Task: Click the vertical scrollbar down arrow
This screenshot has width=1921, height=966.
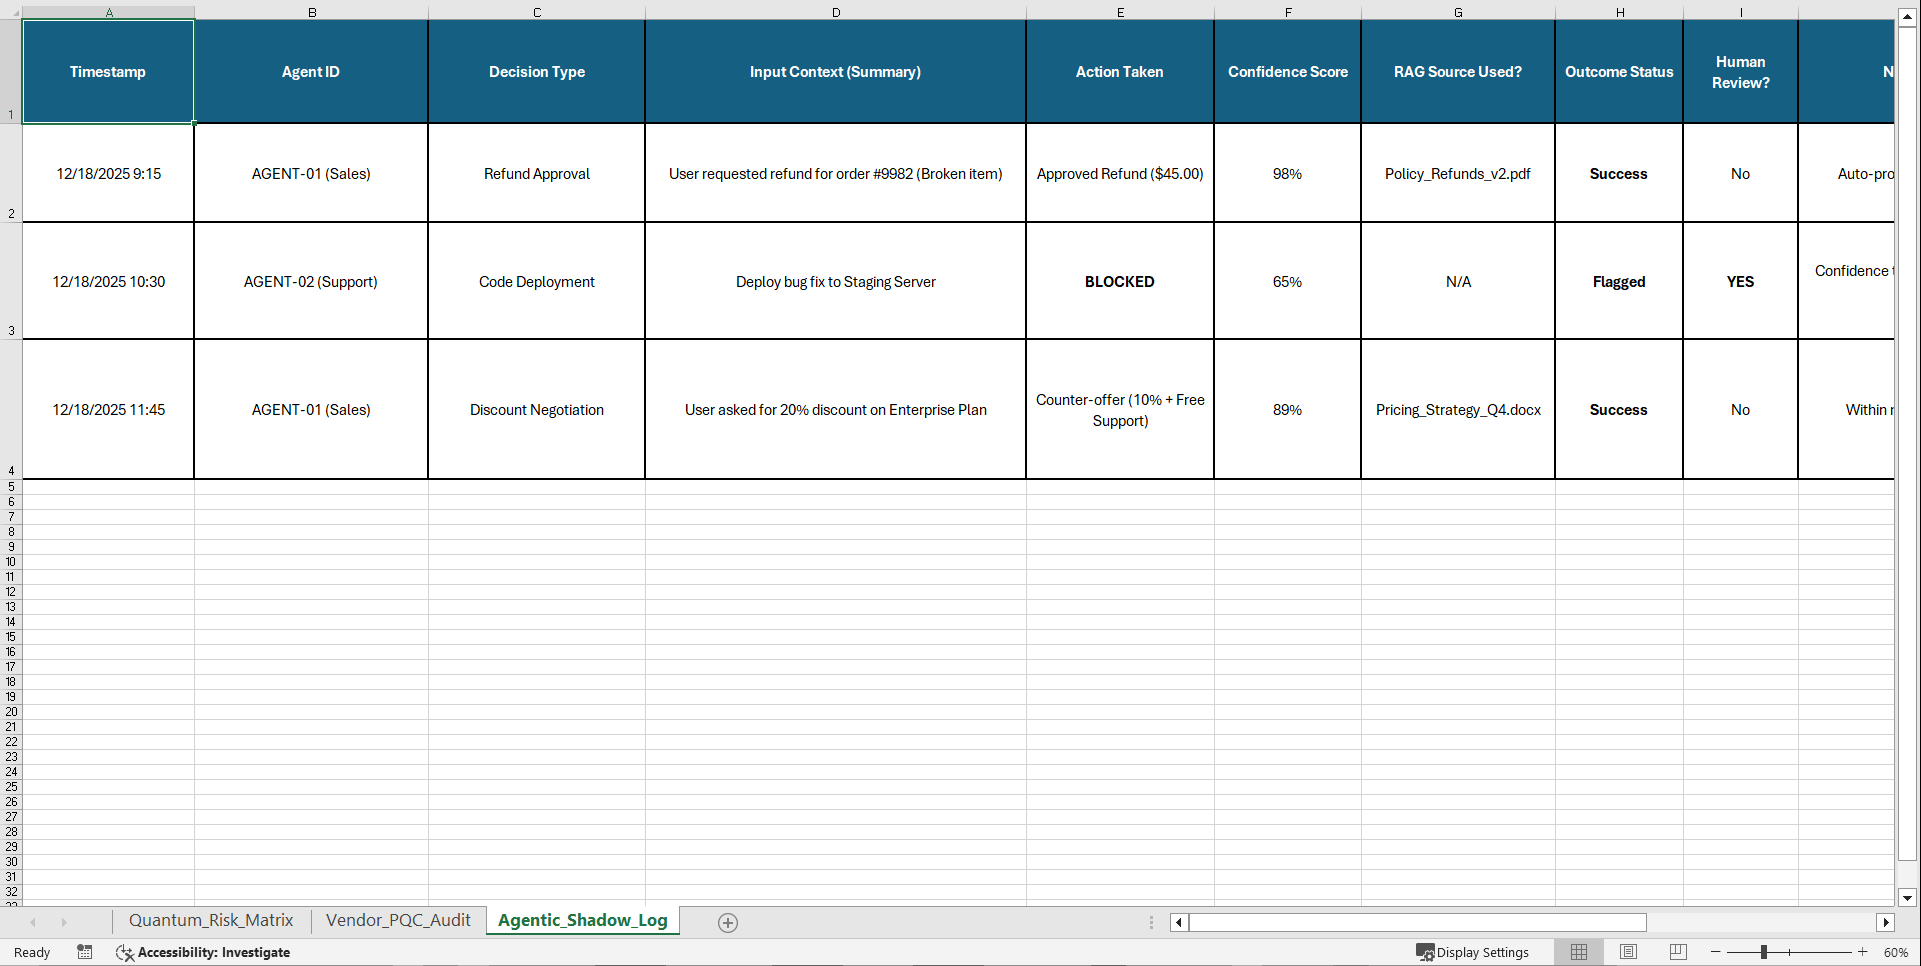Action: coord(1908,898)
